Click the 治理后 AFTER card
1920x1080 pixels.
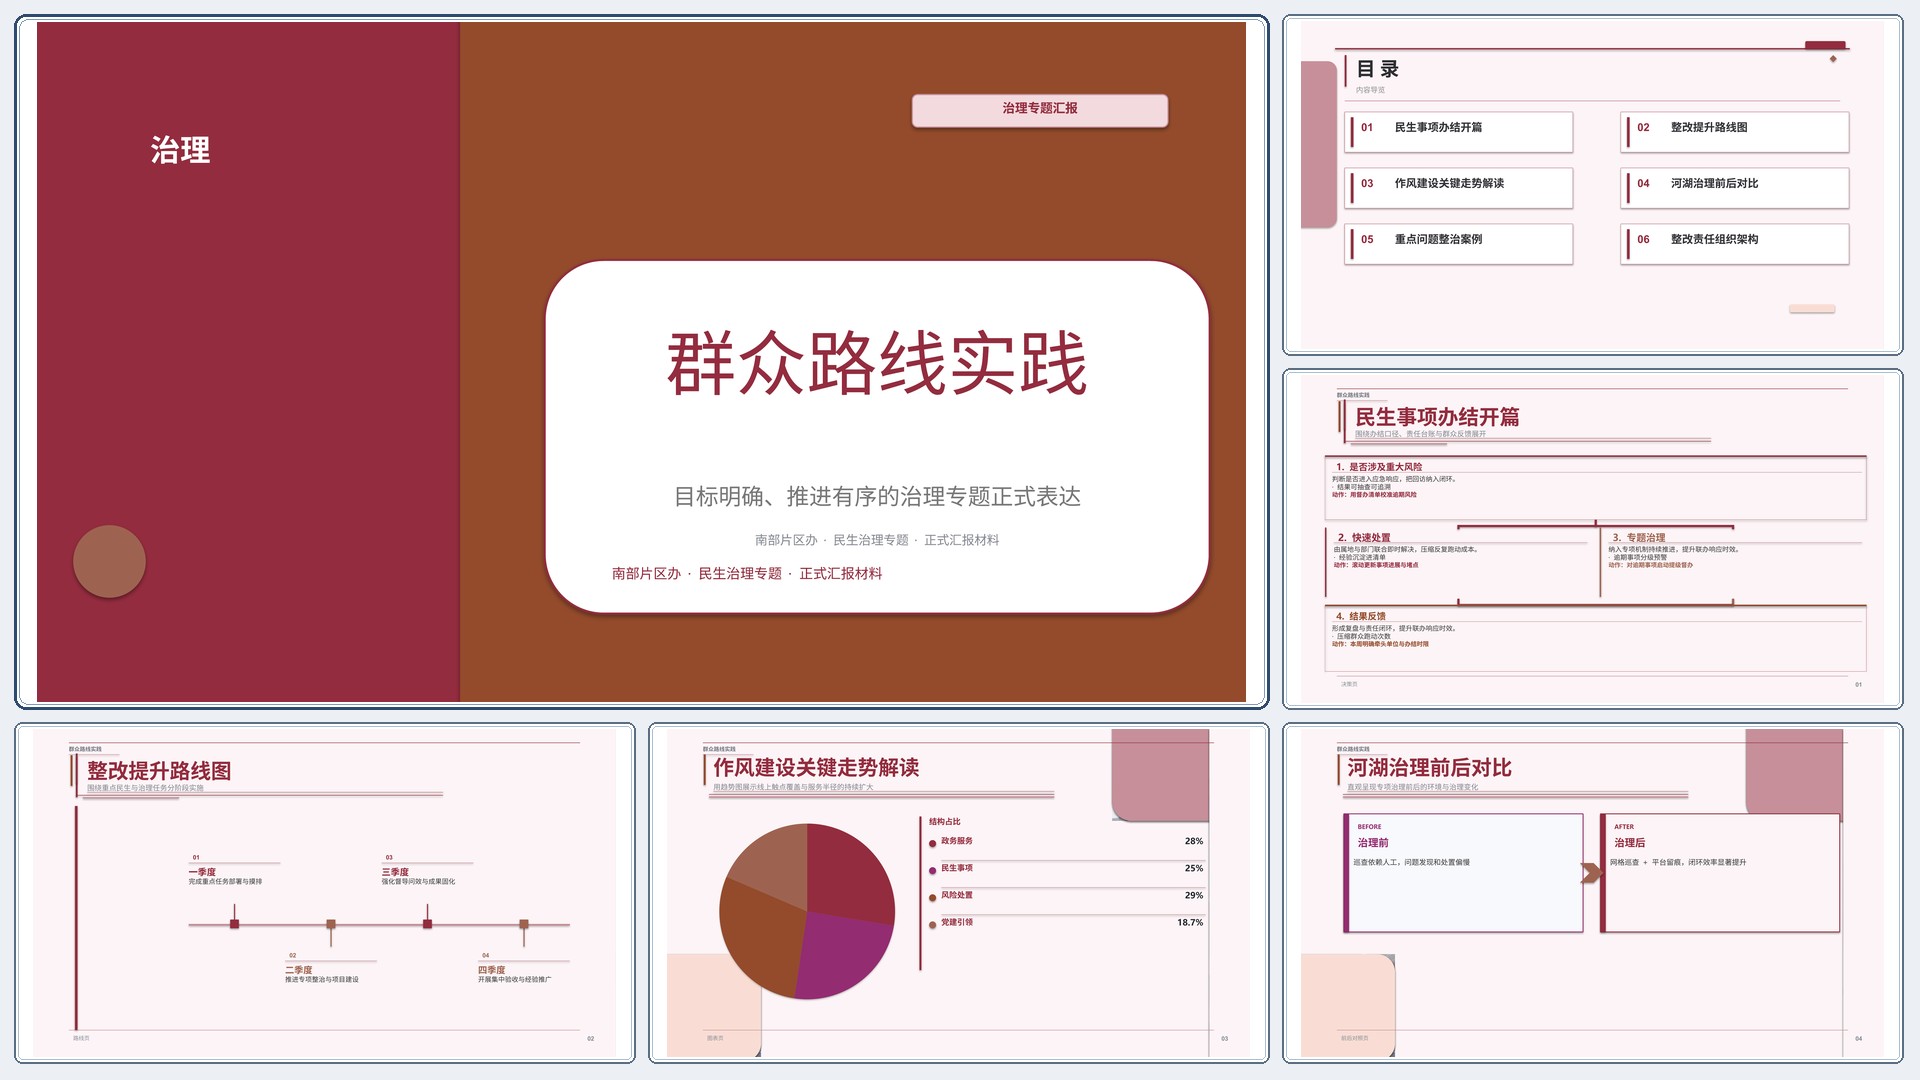tap(1720, 873)
